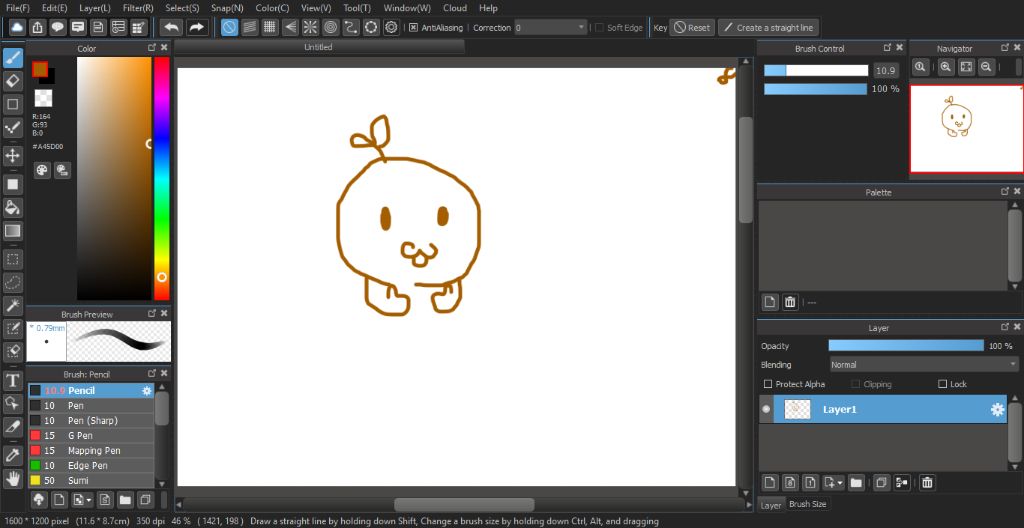
Task: Open the Snap(N) menu
Action: [227, 8]
